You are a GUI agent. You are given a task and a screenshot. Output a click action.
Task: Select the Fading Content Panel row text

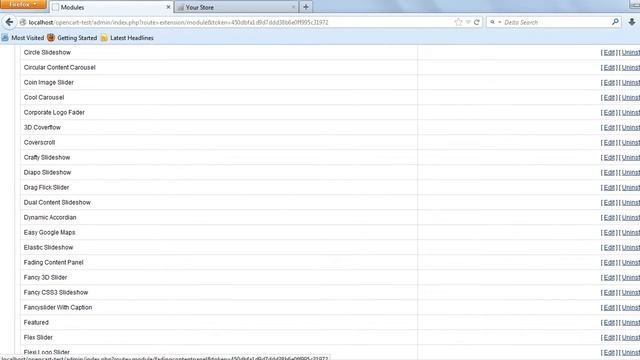pos(53,262)
